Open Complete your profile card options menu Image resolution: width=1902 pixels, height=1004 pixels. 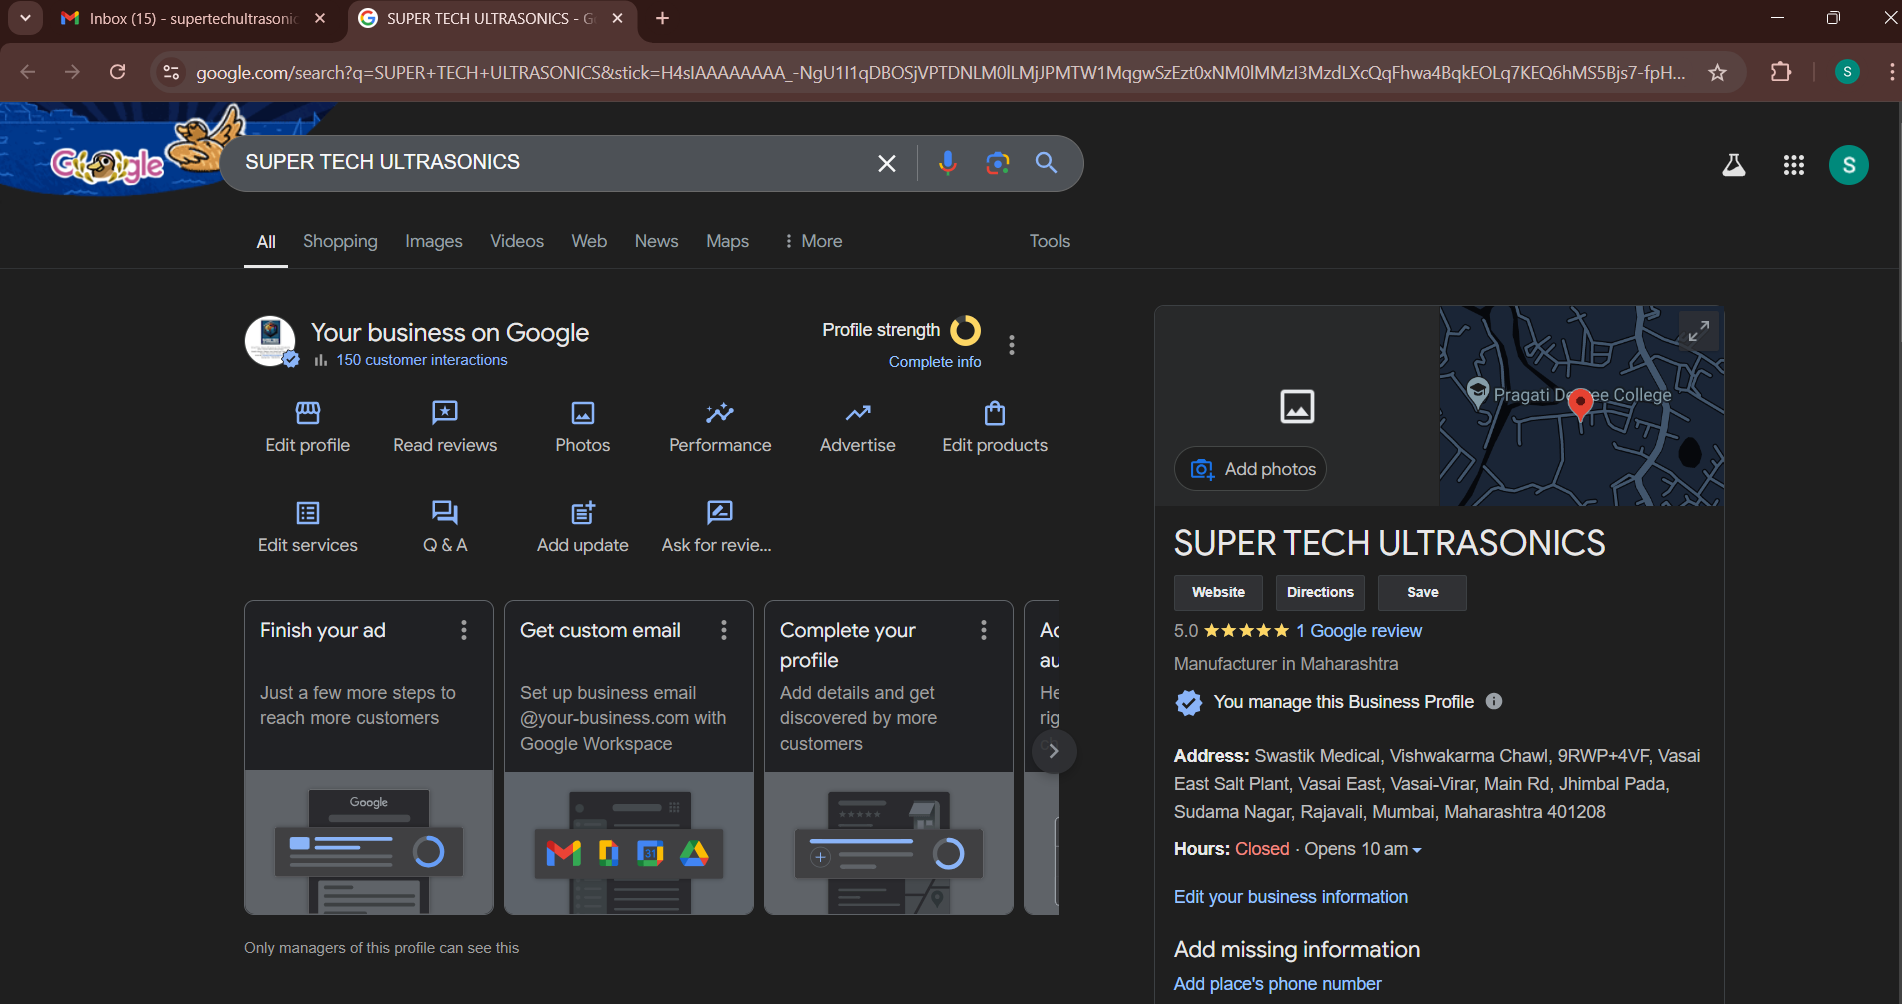click(x=984, y=630)
